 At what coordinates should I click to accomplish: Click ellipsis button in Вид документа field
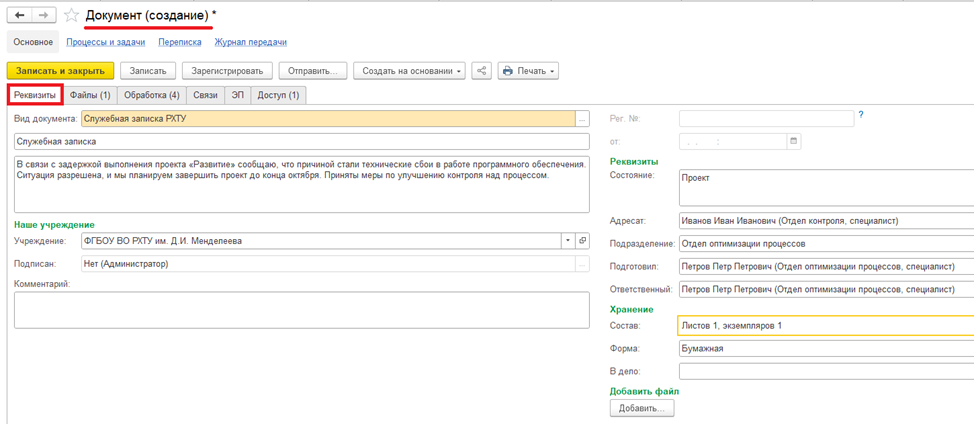[582, 119]
